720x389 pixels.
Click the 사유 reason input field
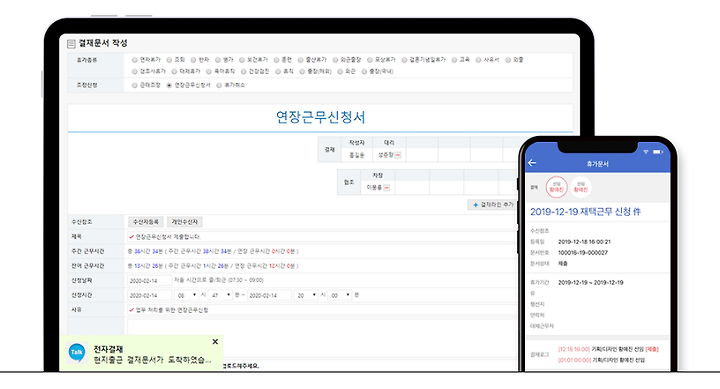click(x=323, y=310)
